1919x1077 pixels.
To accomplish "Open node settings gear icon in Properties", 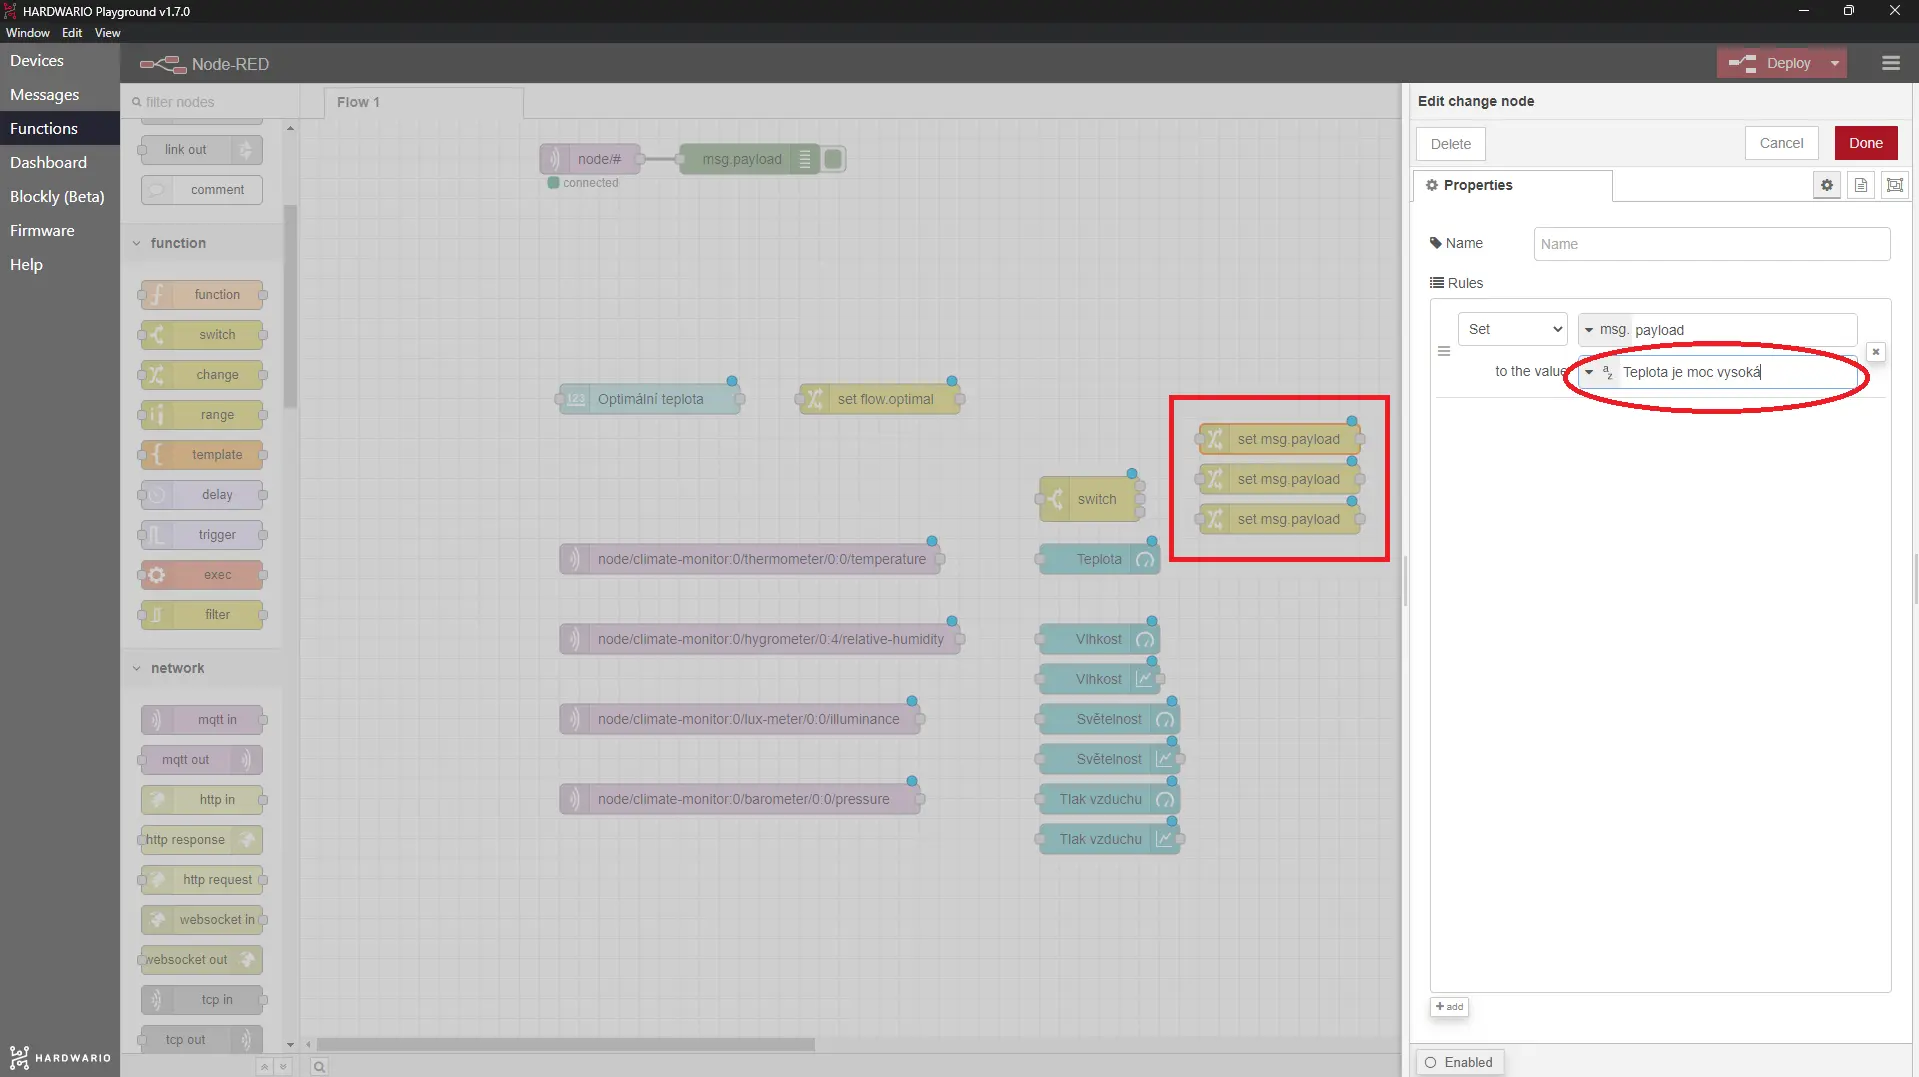I will pos(1826,185).
